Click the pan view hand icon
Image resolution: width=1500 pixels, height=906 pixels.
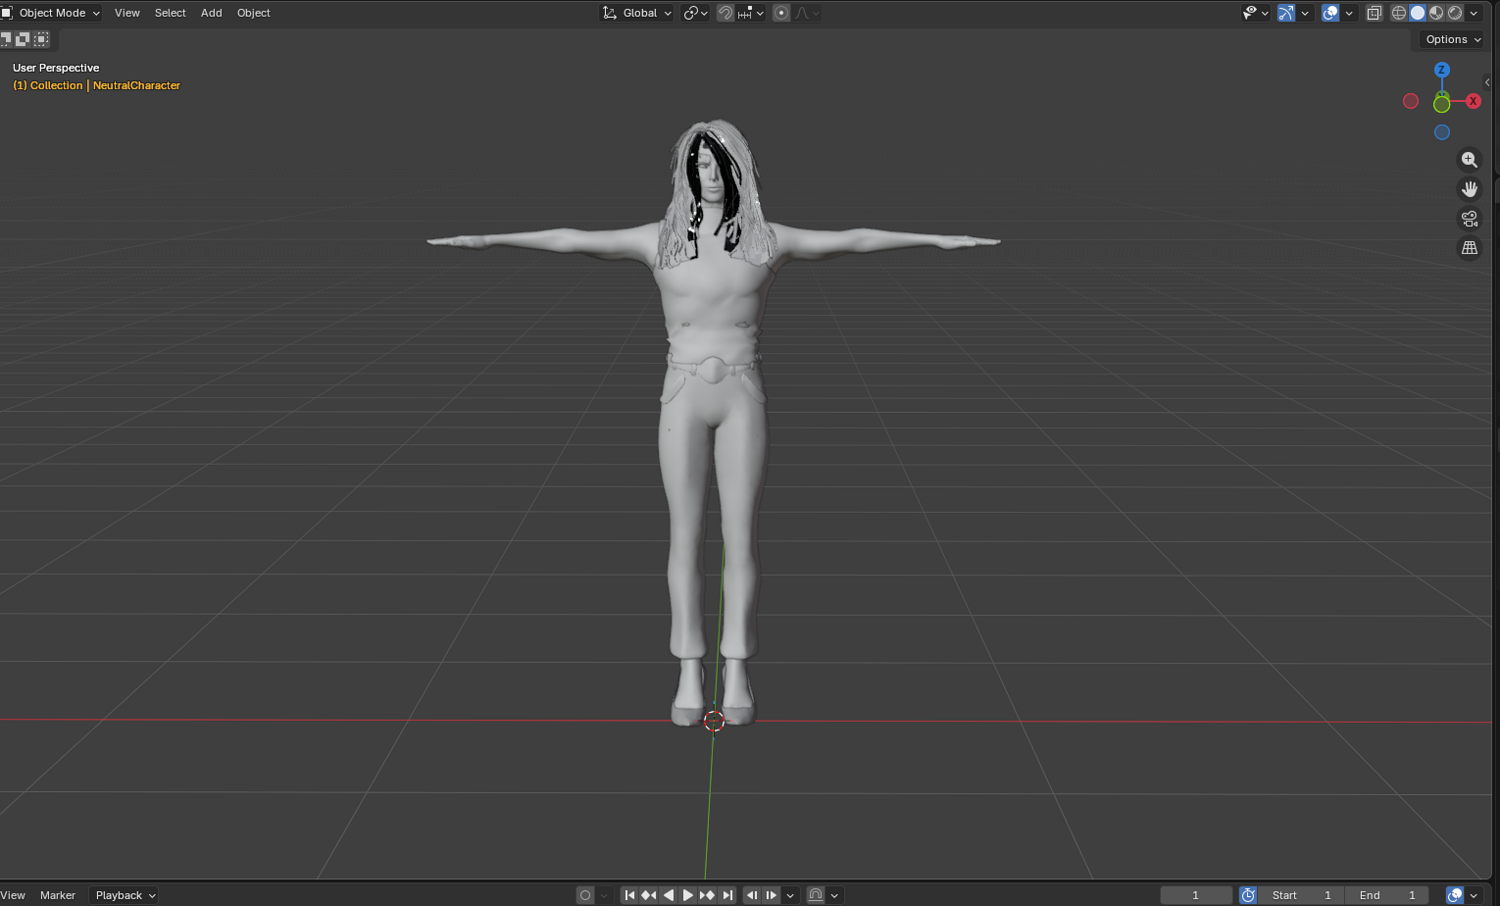point(1469,189)
